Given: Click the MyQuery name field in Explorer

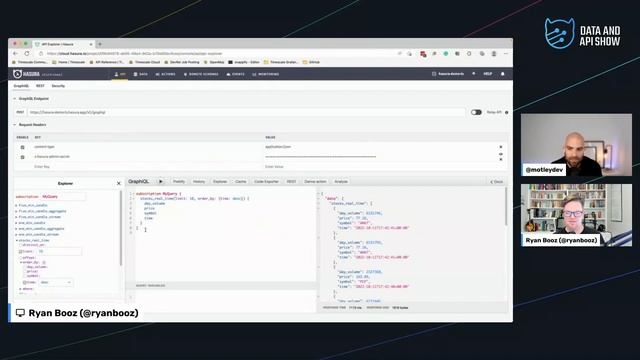Looking at the screenshot, I should (x=64, y=197).
